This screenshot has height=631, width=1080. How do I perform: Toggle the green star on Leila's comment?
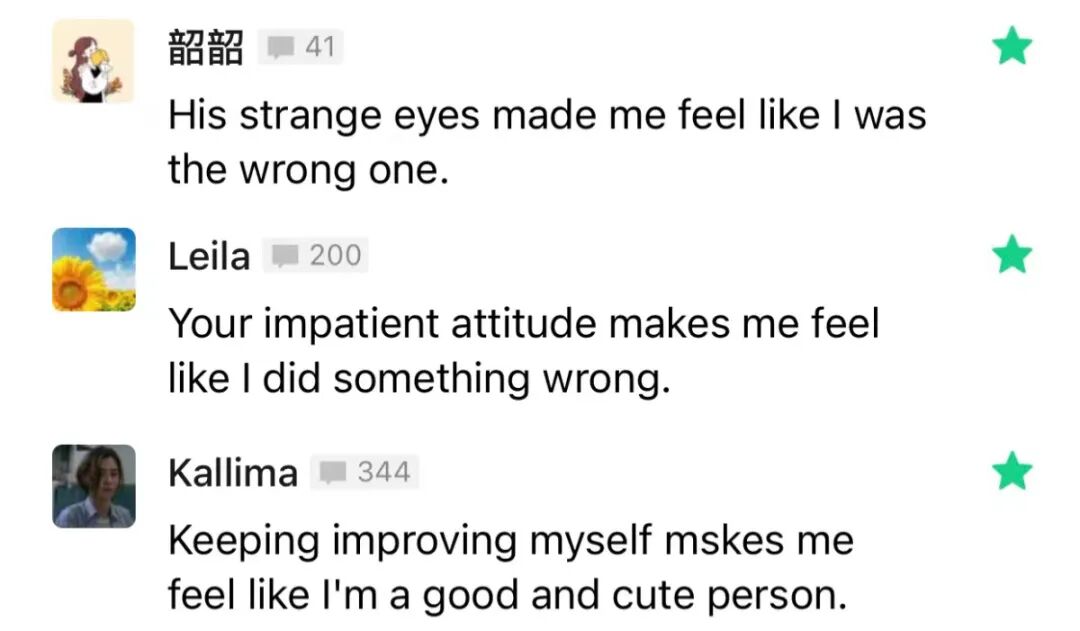tap(1012, 255)
